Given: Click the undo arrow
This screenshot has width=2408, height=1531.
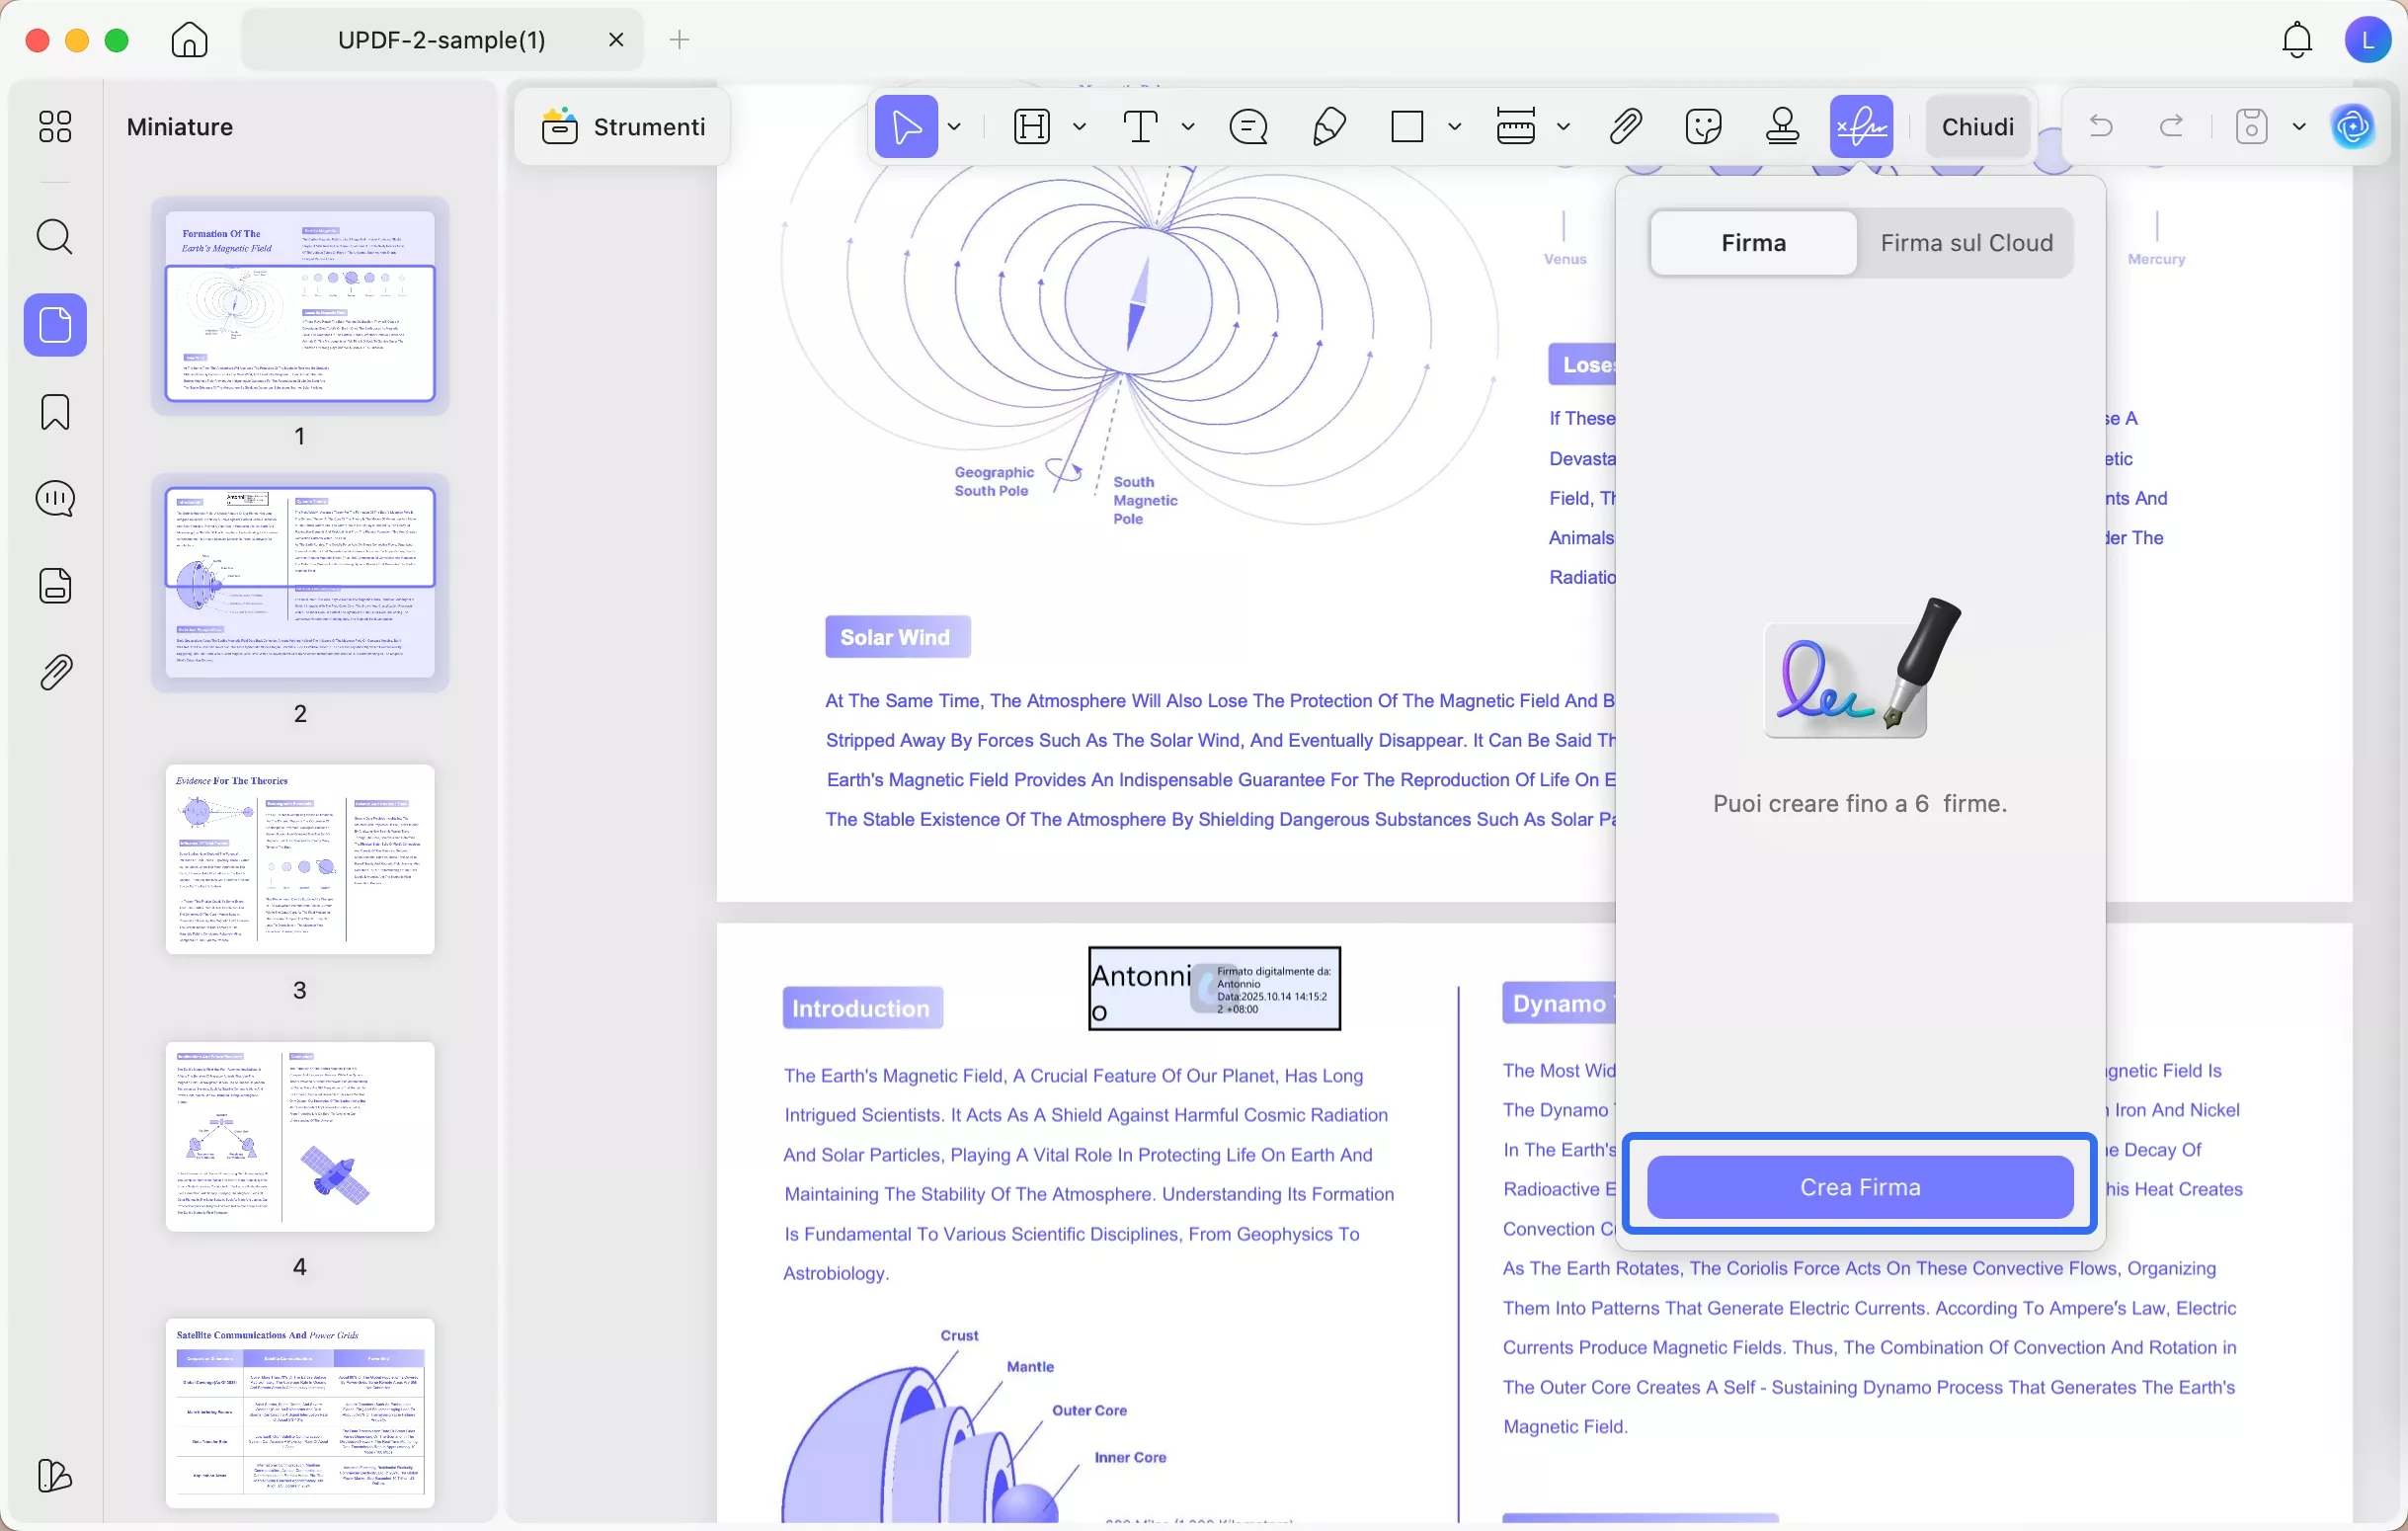Looking at the screenshot, I should click(x=2102, y=127).
